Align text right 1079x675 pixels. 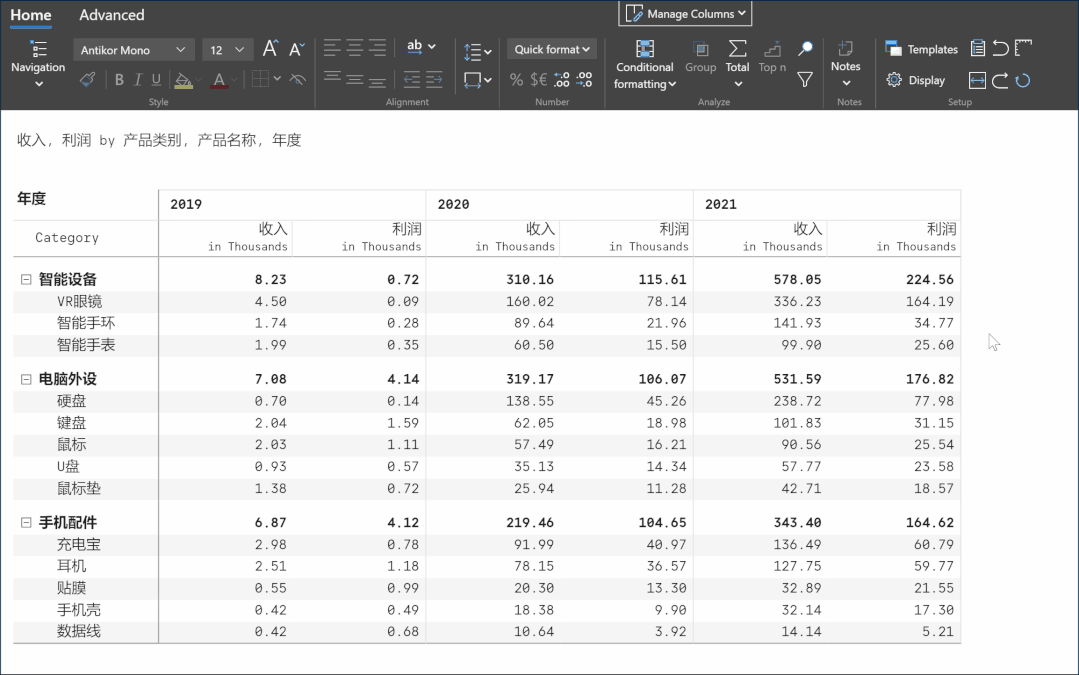click(377, 47)
